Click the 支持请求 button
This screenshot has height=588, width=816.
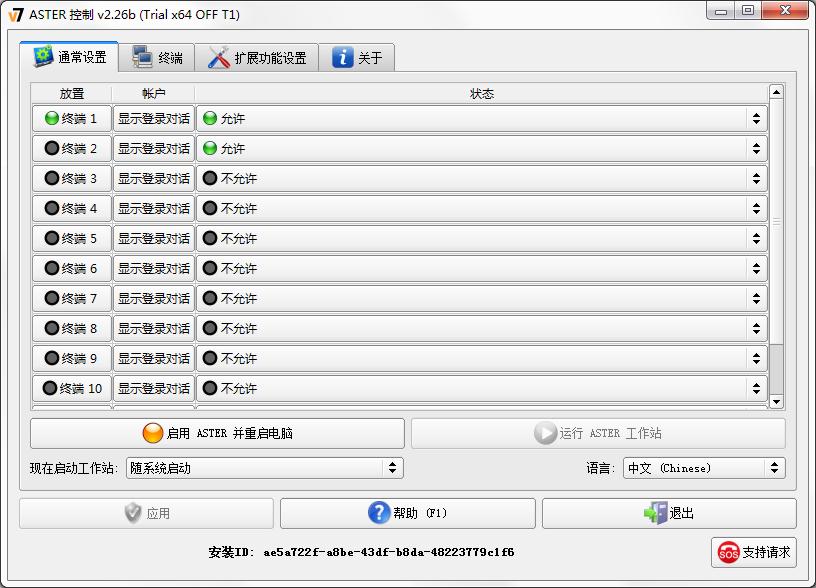(x=754, y=553)
